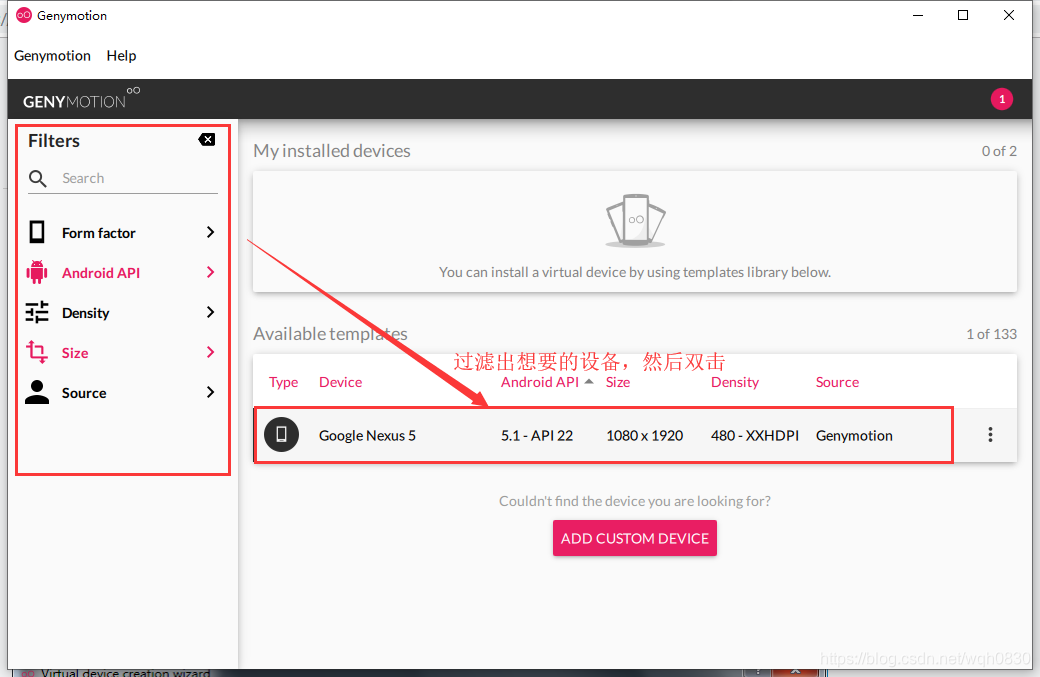Close the Genymotion window
Screen dimensions: 1040x677
point(1009,15)
